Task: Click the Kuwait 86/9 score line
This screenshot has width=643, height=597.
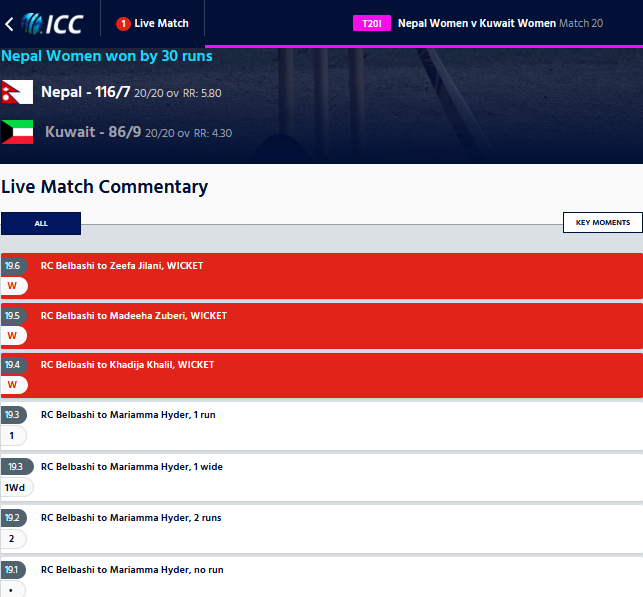Action: (139, 132)
